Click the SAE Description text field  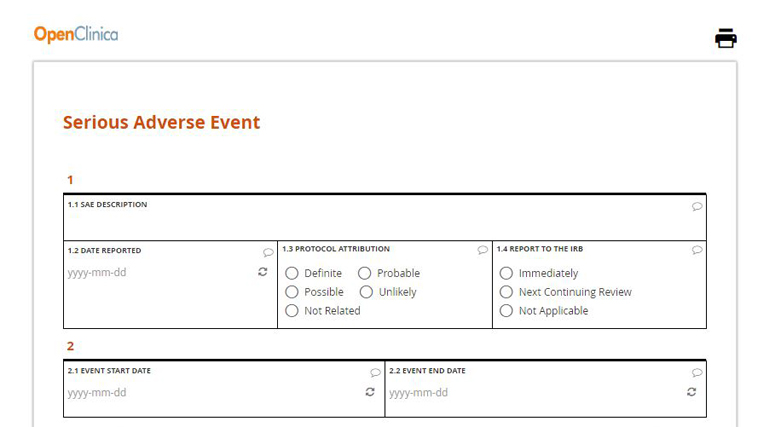[385, 224]
